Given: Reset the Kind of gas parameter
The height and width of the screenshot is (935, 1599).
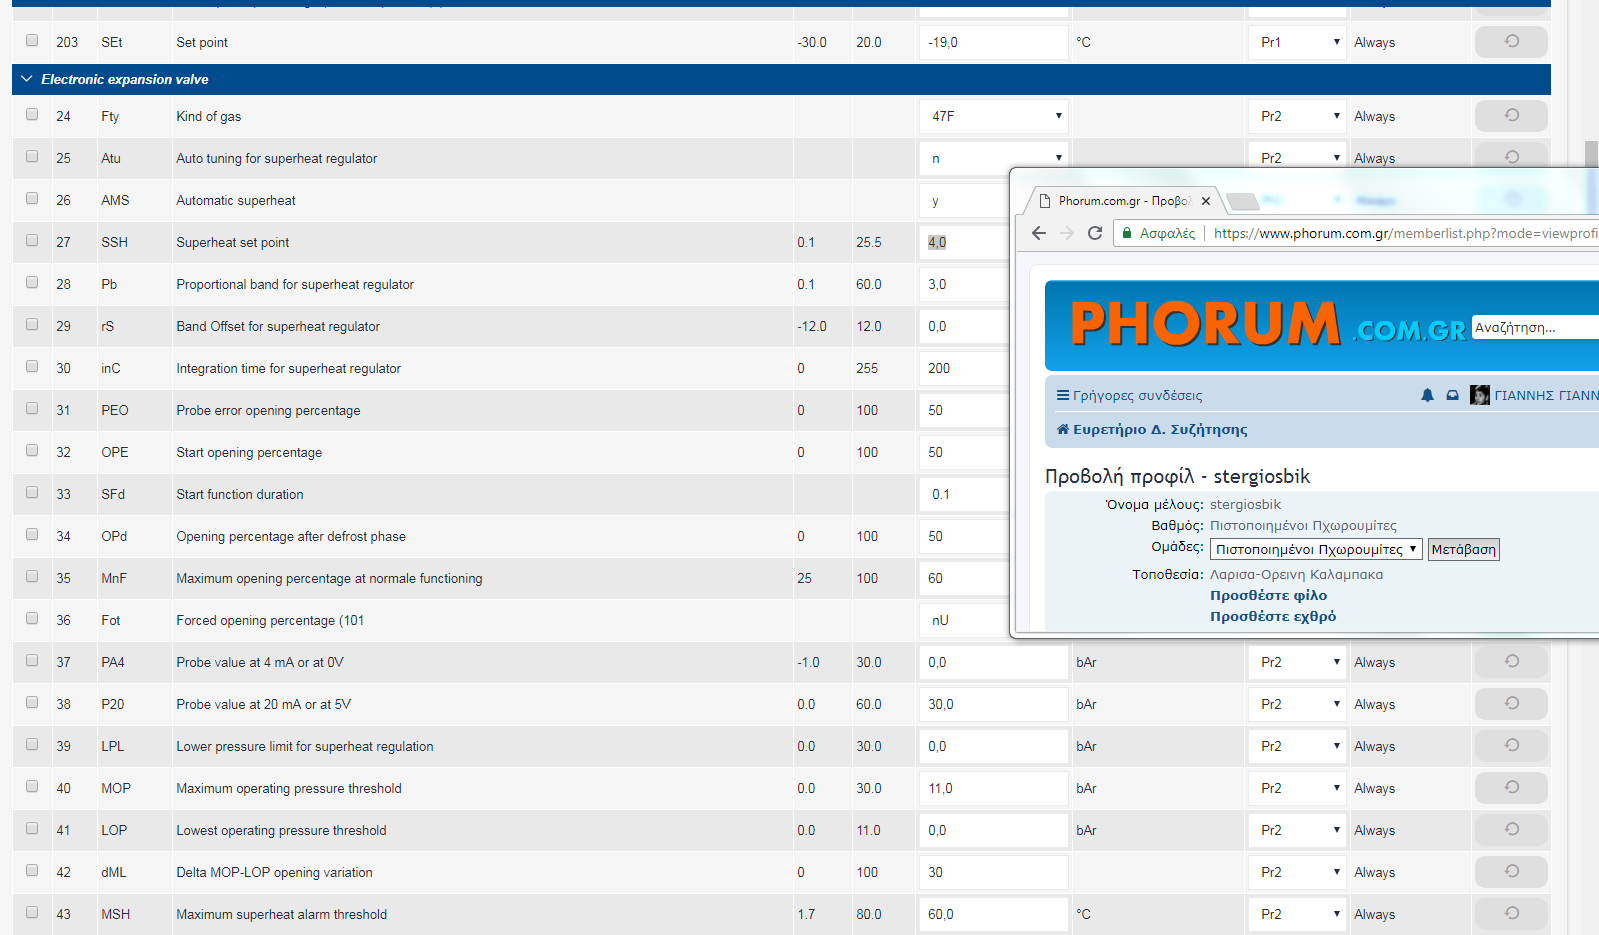Looking at the screenshot, I should click(1510, 116).
